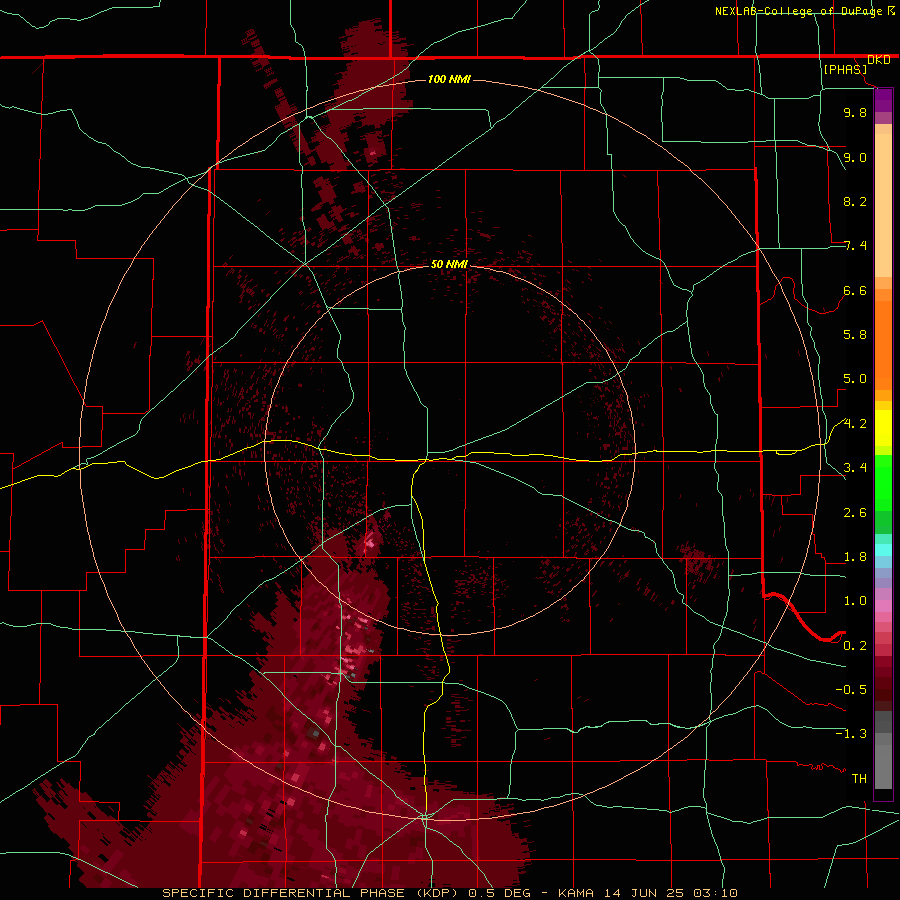Click the yellow segment of the color bar
900x900 pixels.
(x=883, y=428)
